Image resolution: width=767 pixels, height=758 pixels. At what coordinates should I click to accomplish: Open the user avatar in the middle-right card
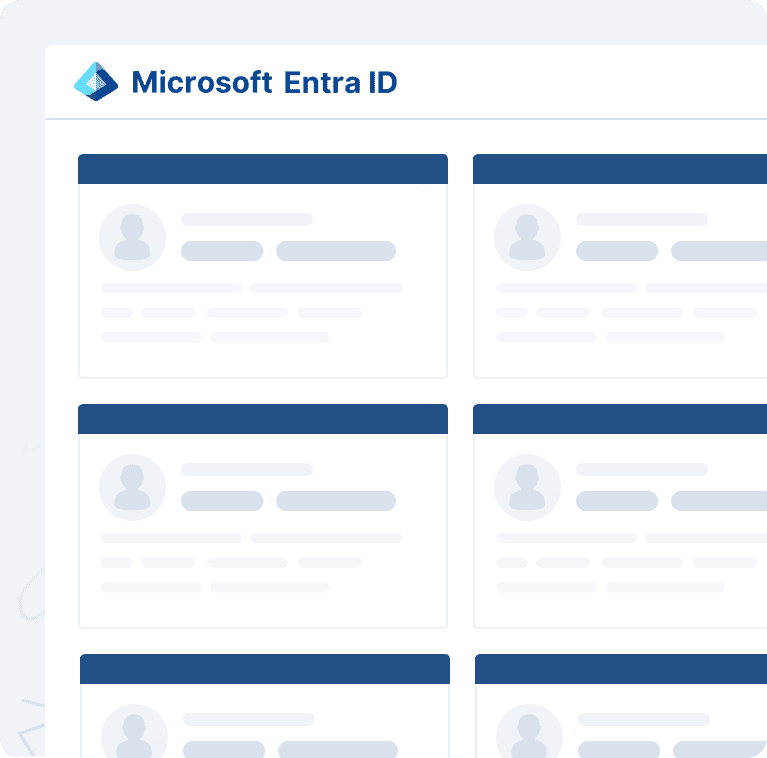click(x=527, y=487)
